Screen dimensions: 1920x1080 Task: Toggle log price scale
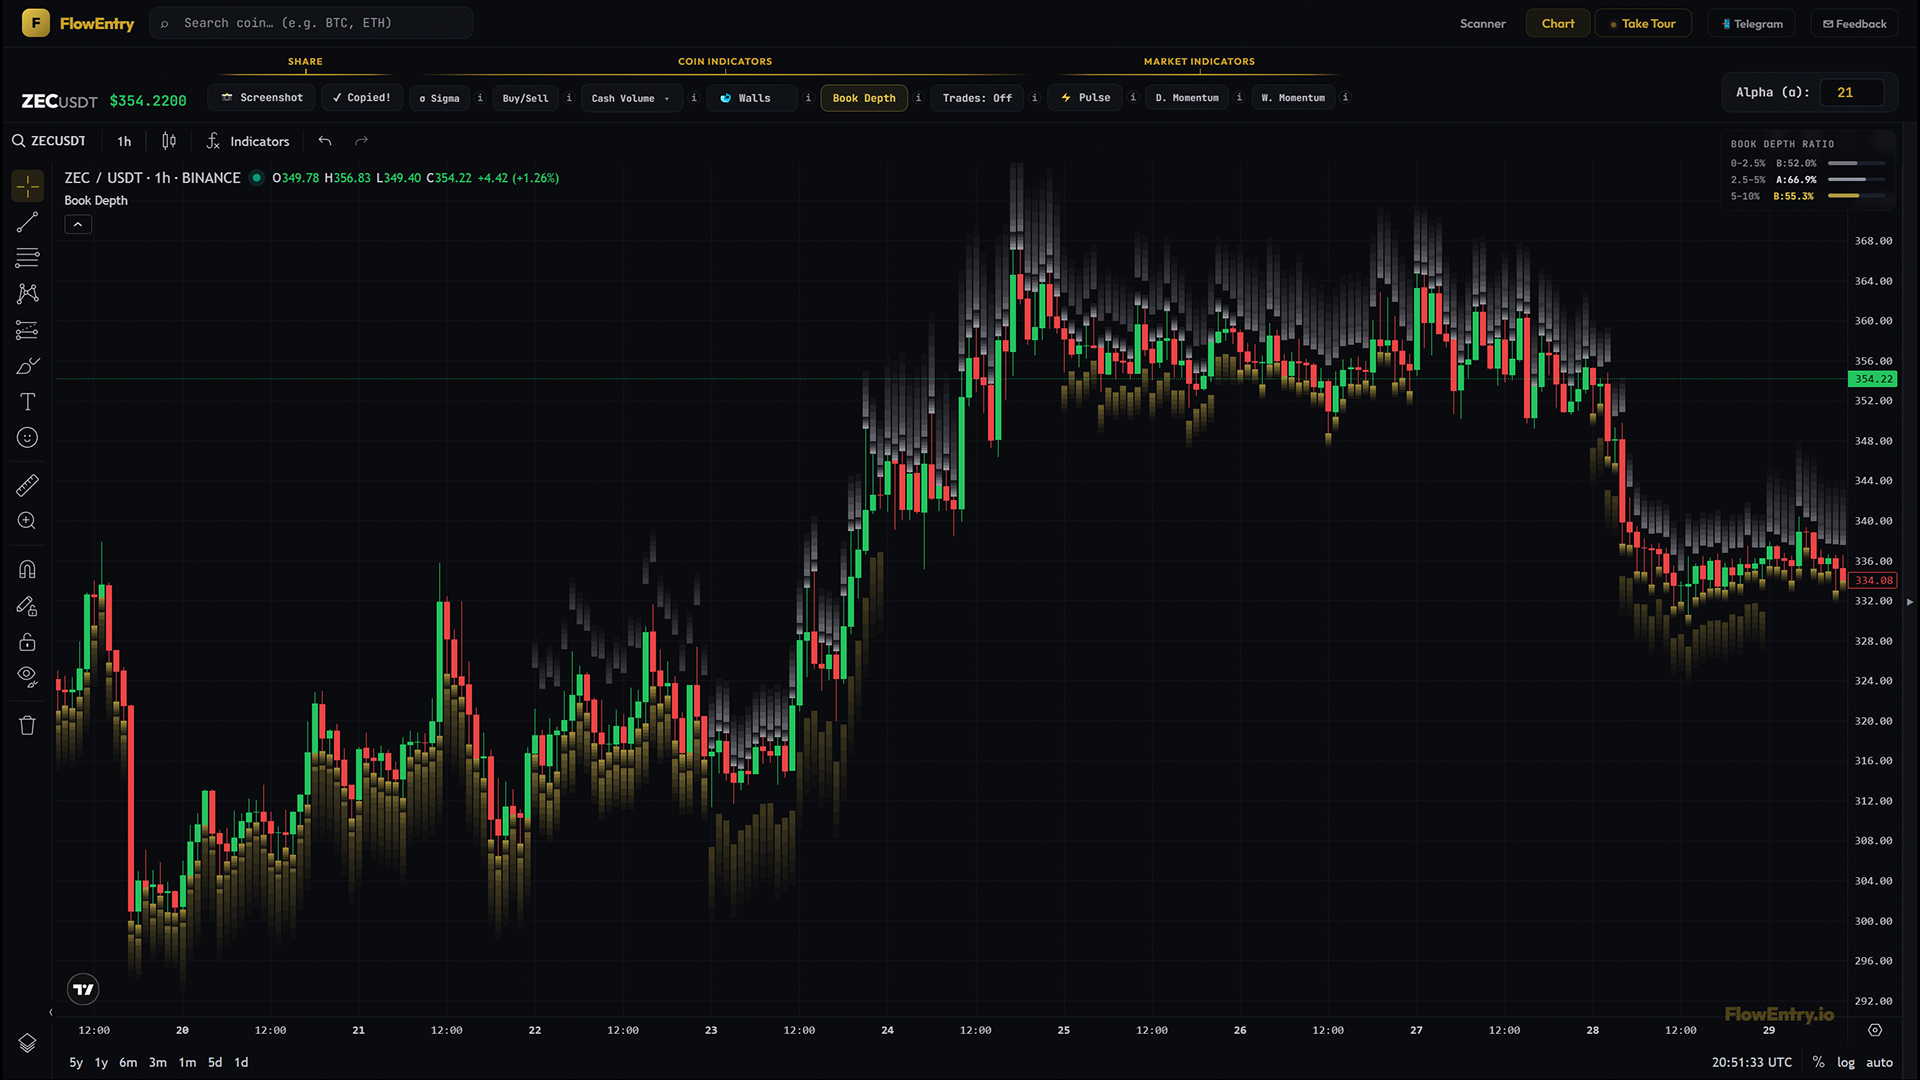tap(1846, 1062)
